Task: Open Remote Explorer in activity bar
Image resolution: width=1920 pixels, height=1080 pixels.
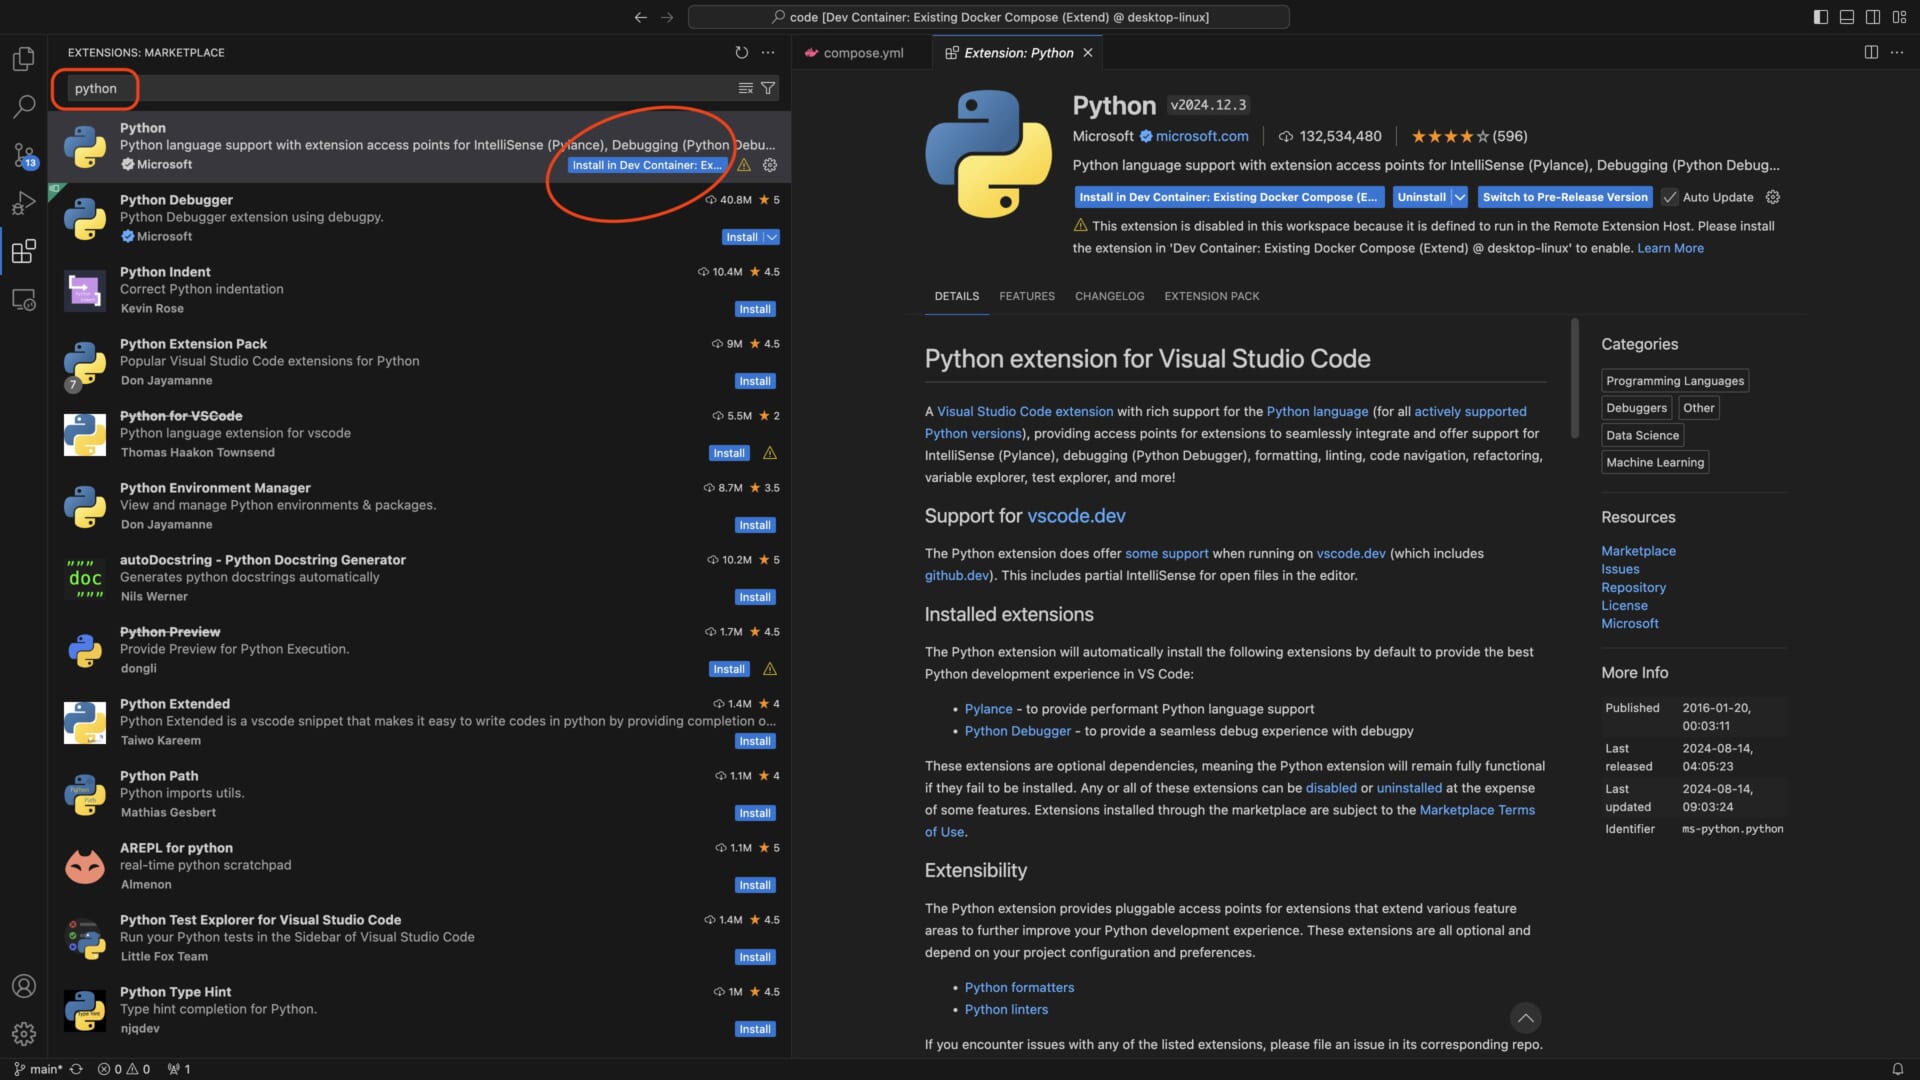Action: click(24, 299)
